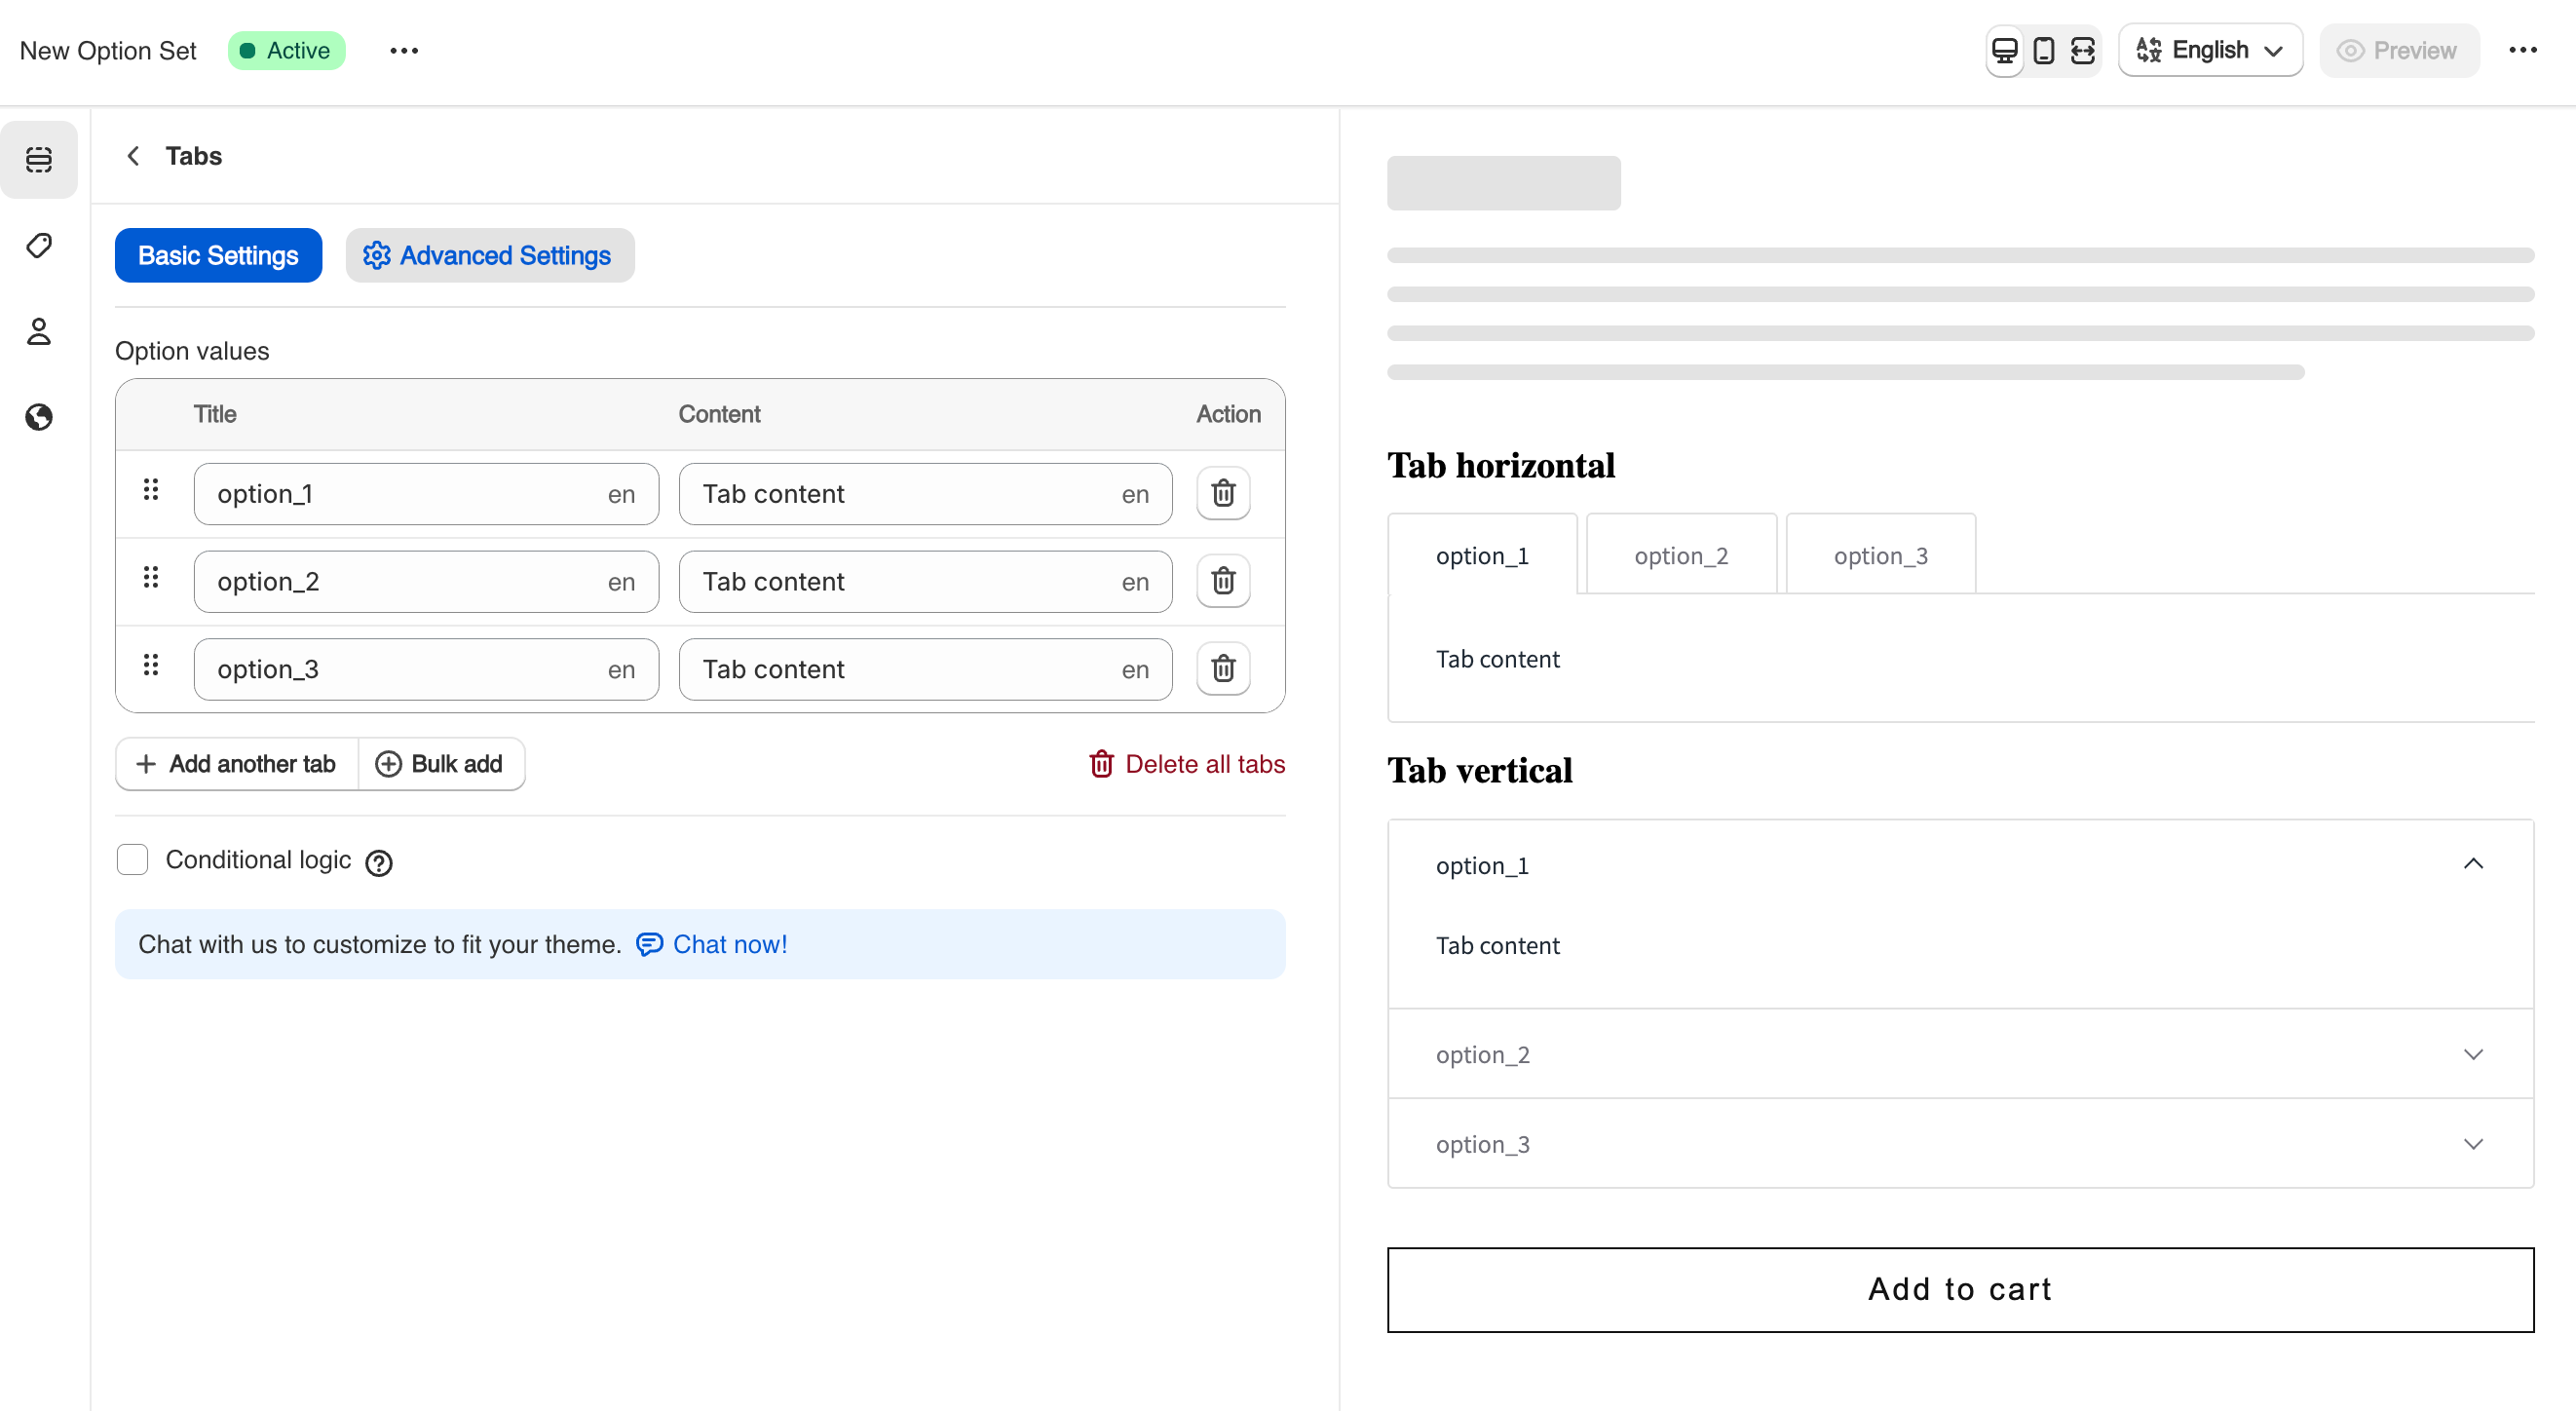
Task: Open the tag icon in sidebar
Action: click(39, 245)
